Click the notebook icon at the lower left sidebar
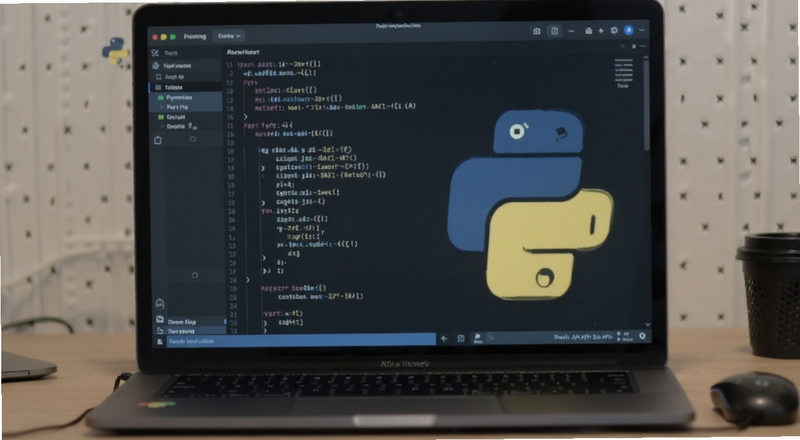Image resolution: width=800 pixels, height=440 pixels. [160, 304]
